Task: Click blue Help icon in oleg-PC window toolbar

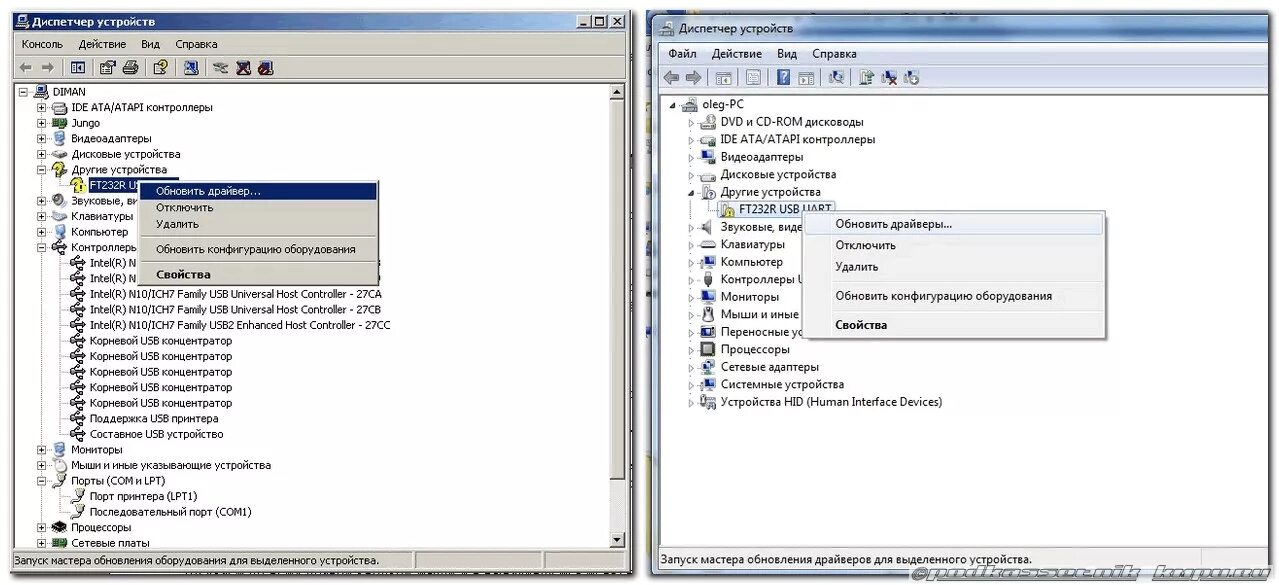Action: pos(784,77)
